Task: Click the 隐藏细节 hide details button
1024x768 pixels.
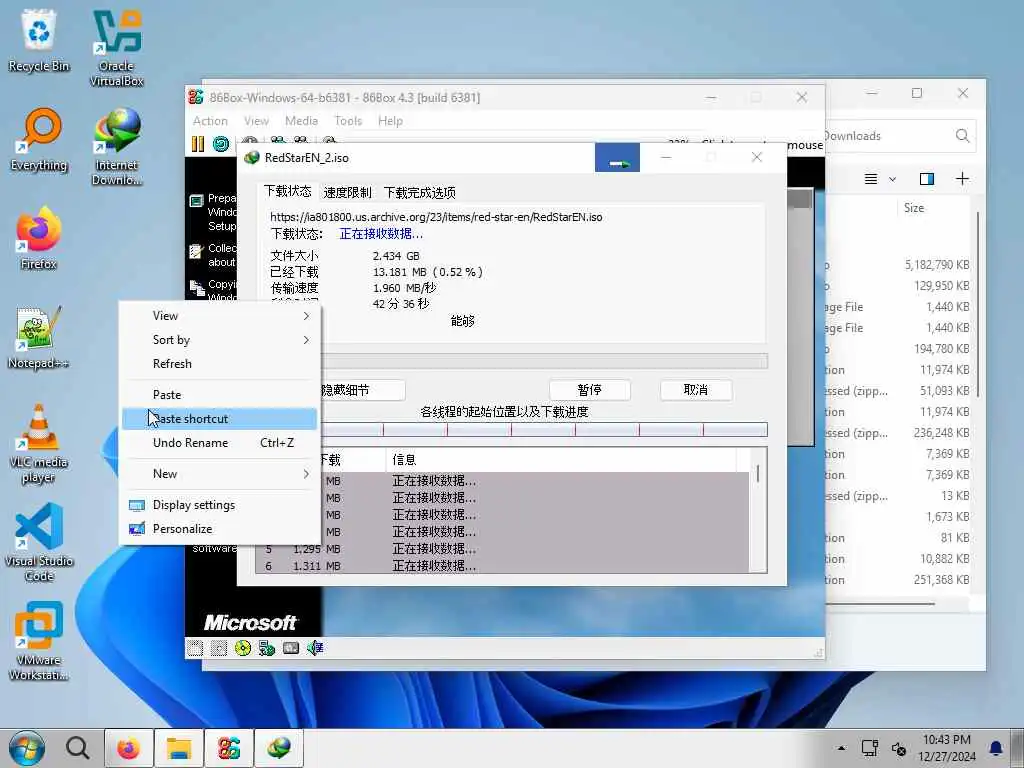Action: tap(362, 390)
